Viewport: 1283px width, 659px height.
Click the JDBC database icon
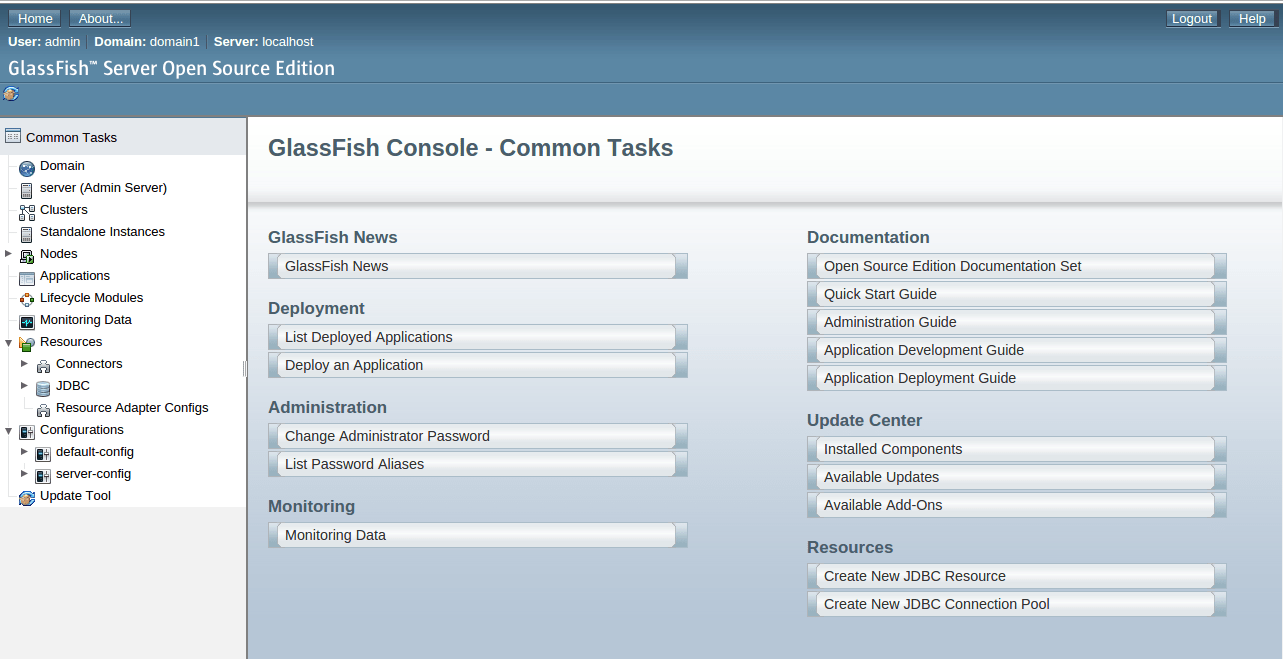pyautogui.click(x=43, y=388)
